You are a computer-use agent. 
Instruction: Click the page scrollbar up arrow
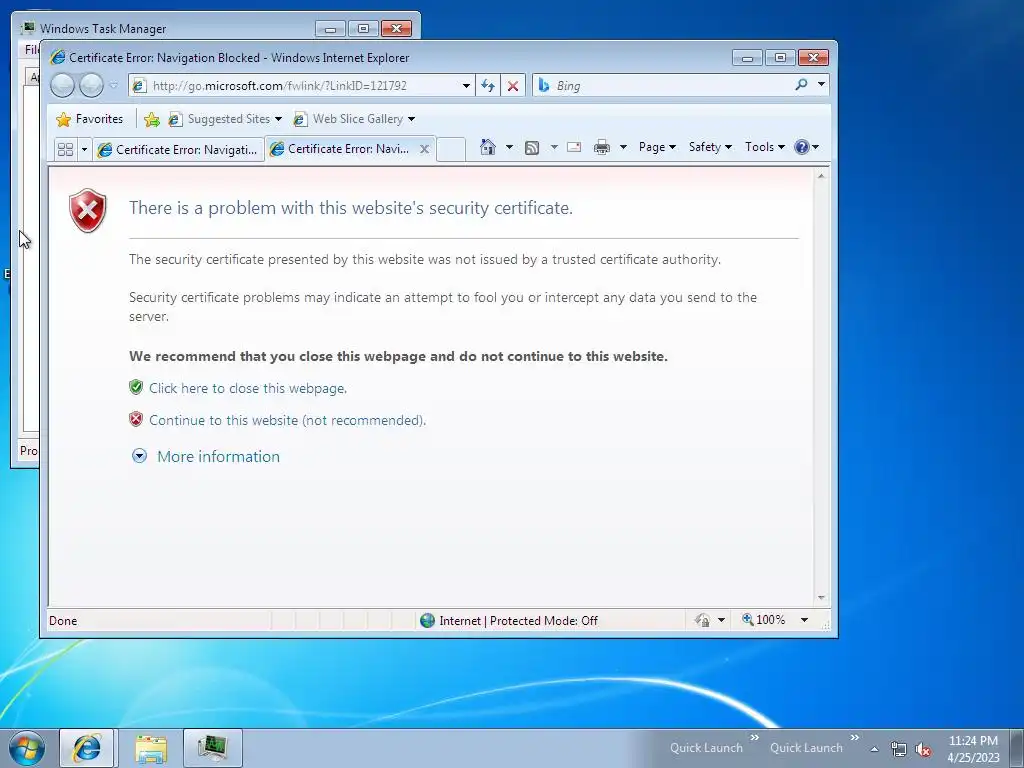click(821, 176)
